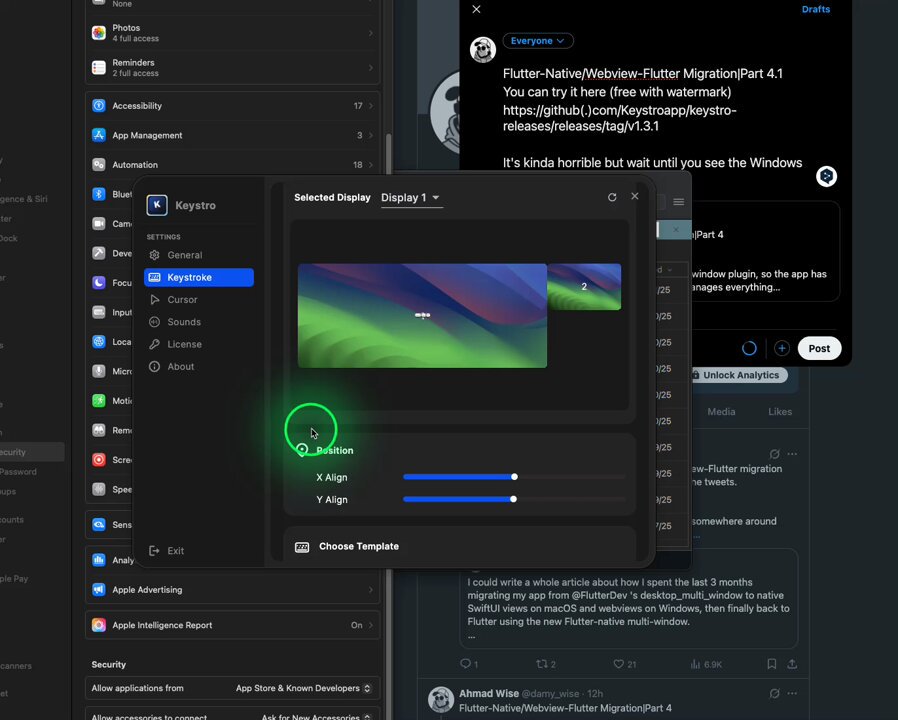
Task: Open Drafts in the compose window
Action: [x=815, y=10]
